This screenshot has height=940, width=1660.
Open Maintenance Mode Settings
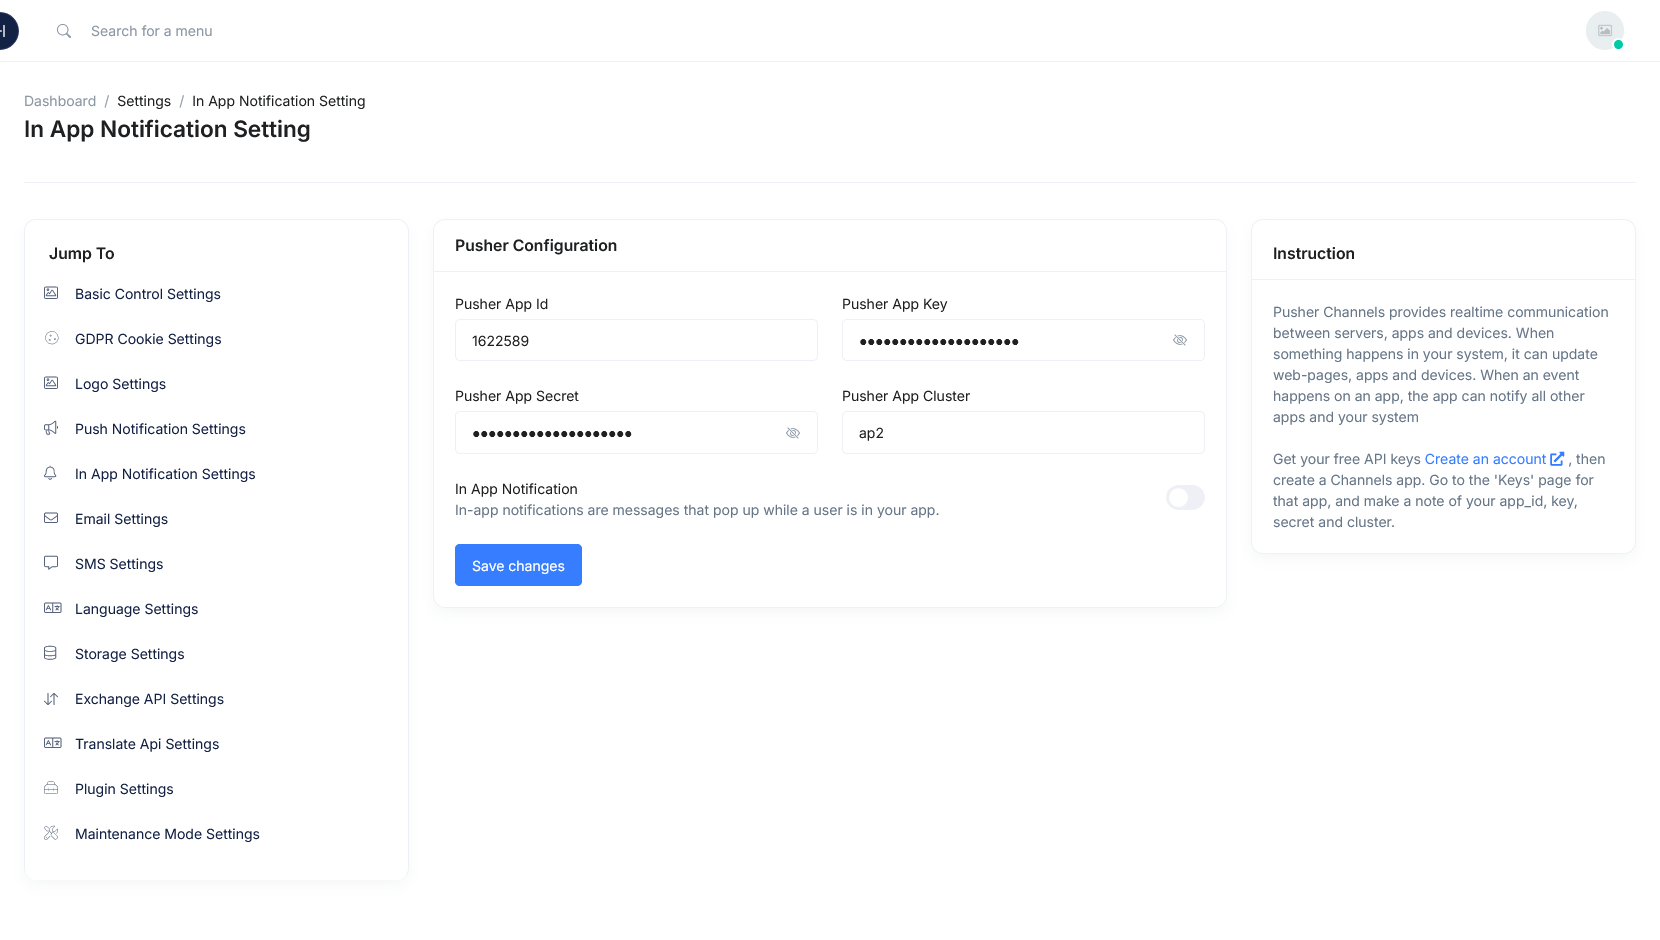pos(167,834)
